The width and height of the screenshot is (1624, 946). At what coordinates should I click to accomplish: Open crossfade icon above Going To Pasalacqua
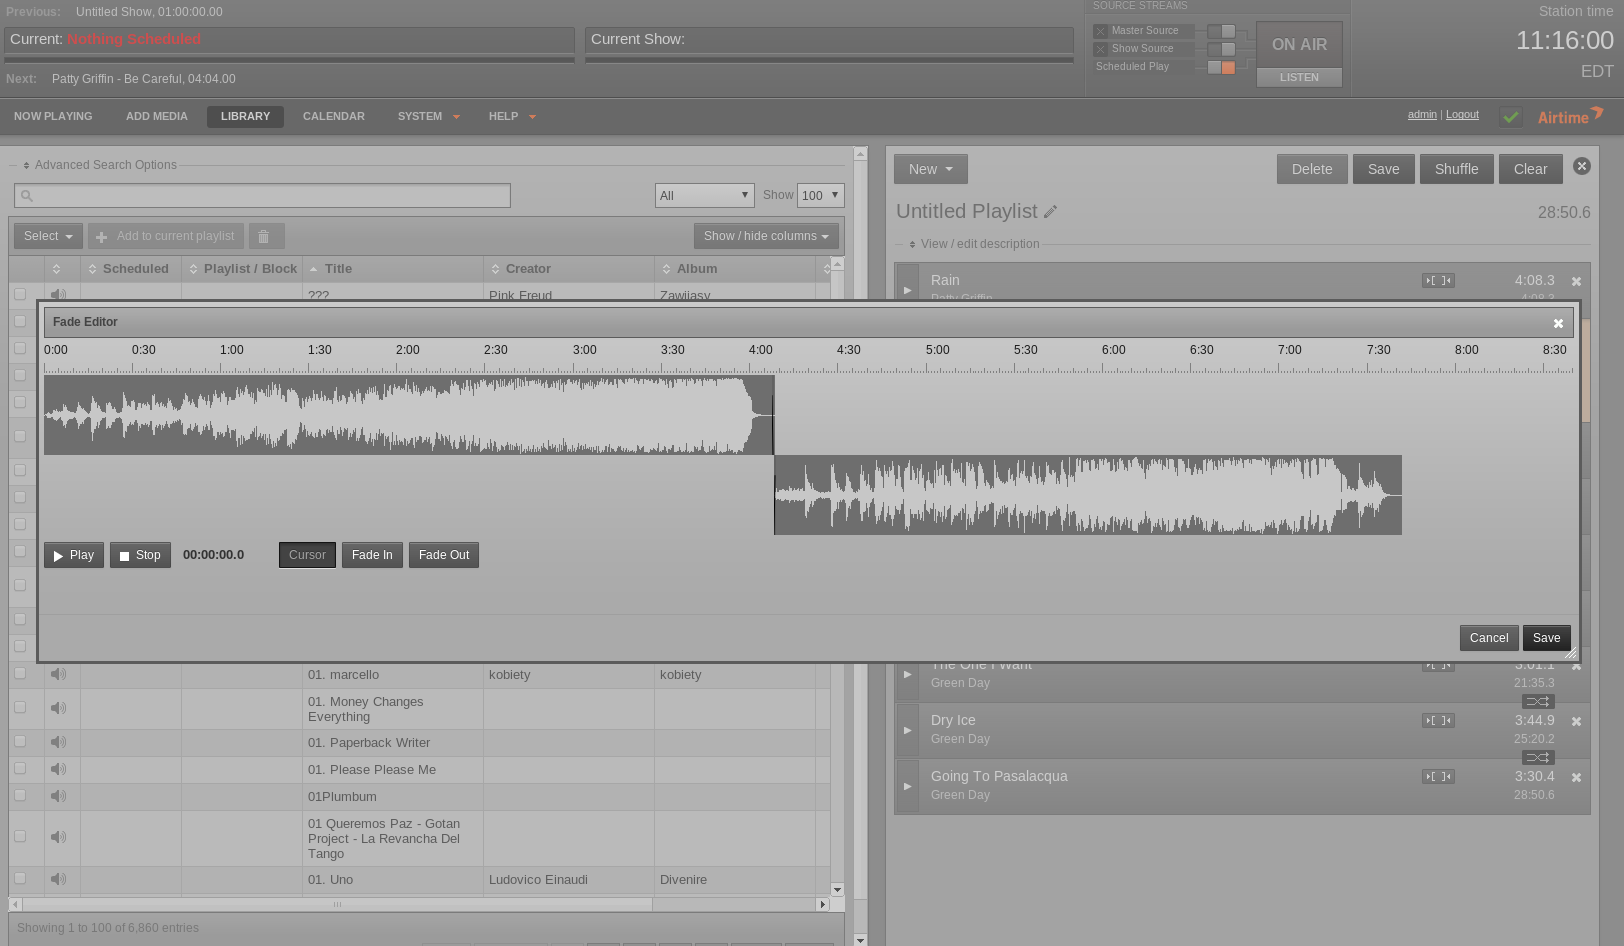[x=1538, y=758]
